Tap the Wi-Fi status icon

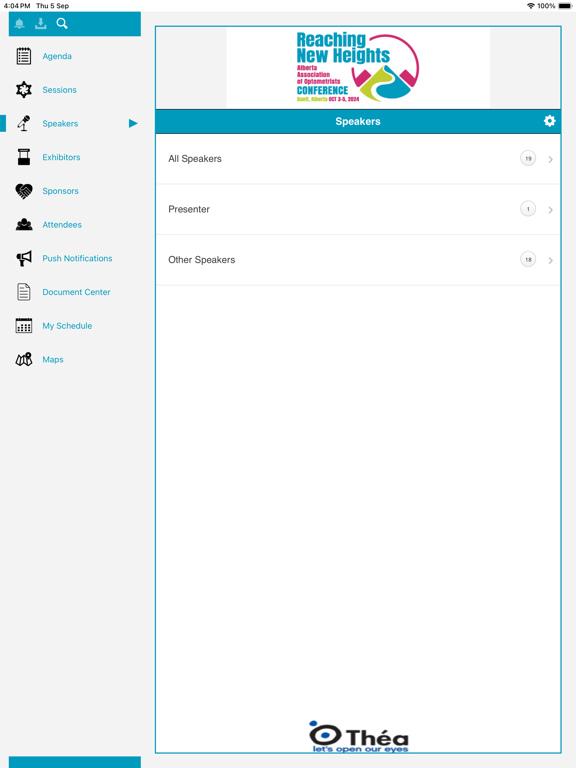pos(530,6)
